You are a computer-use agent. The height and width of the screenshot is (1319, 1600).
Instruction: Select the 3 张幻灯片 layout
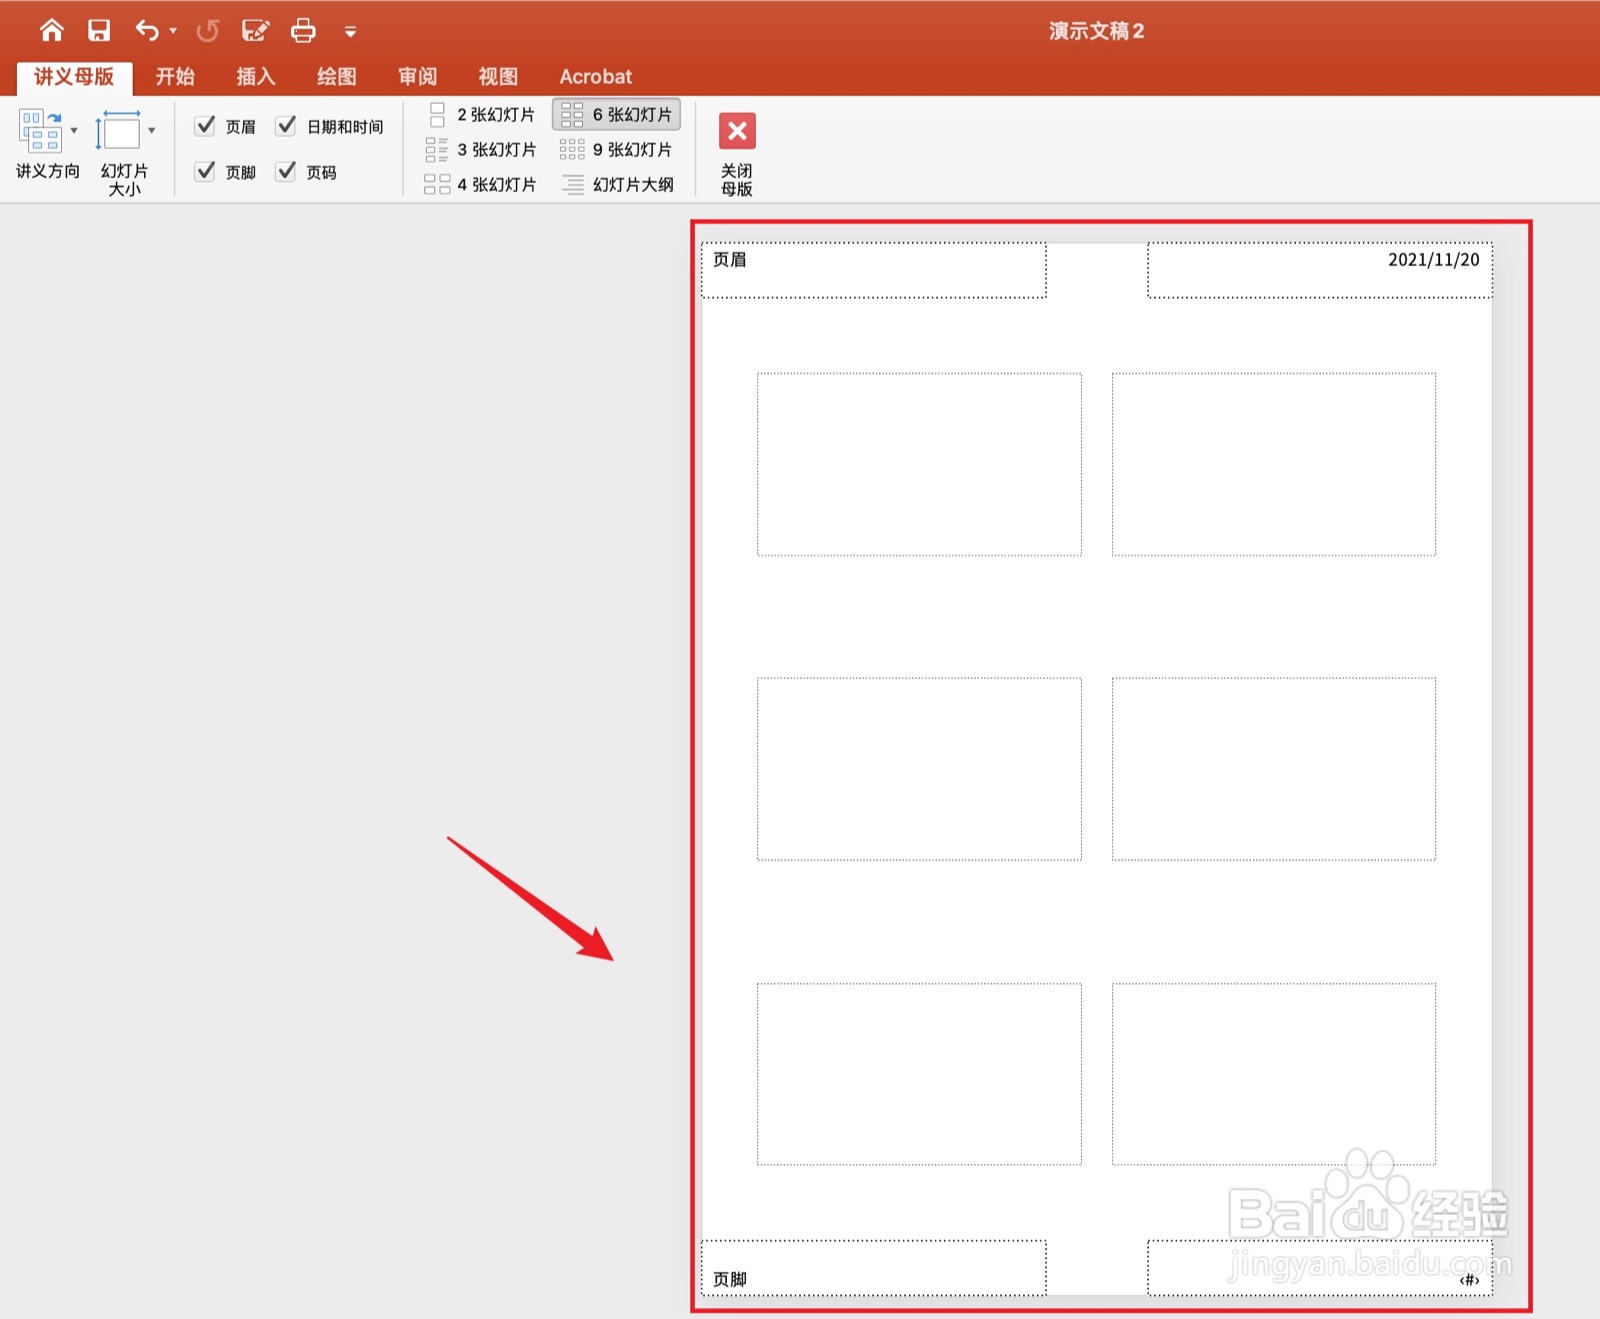point(481,150)
